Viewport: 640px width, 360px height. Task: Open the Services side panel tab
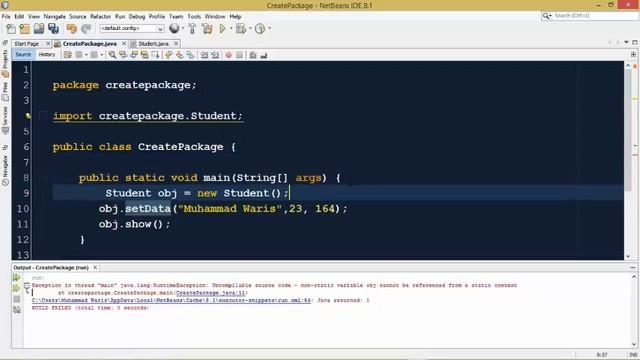point(5,120)
